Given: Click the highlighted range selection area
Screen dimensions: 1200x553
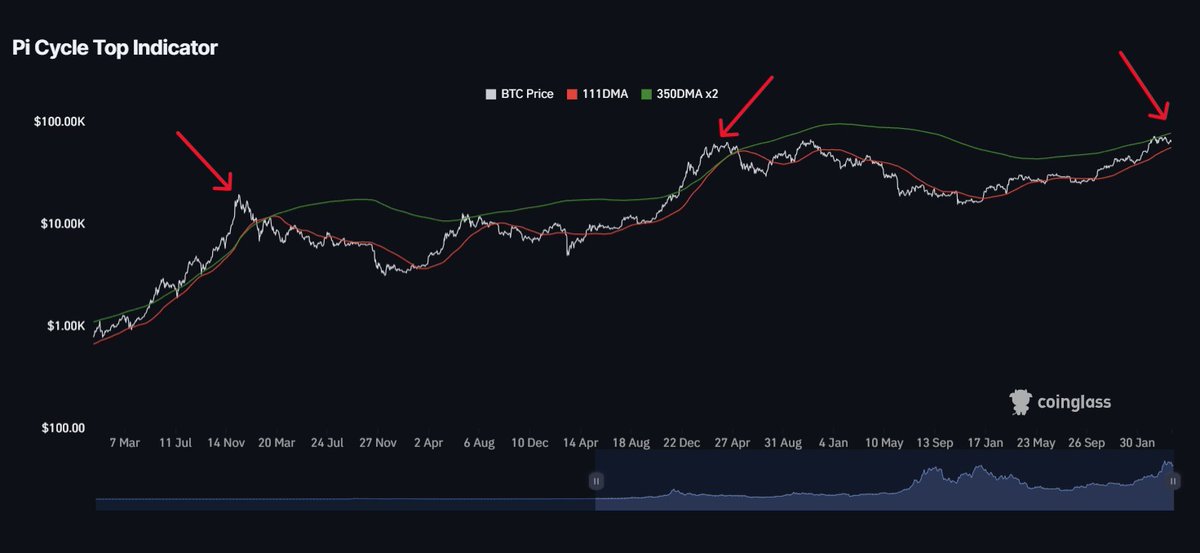Looking at the screenshot, I should (884, 480).
